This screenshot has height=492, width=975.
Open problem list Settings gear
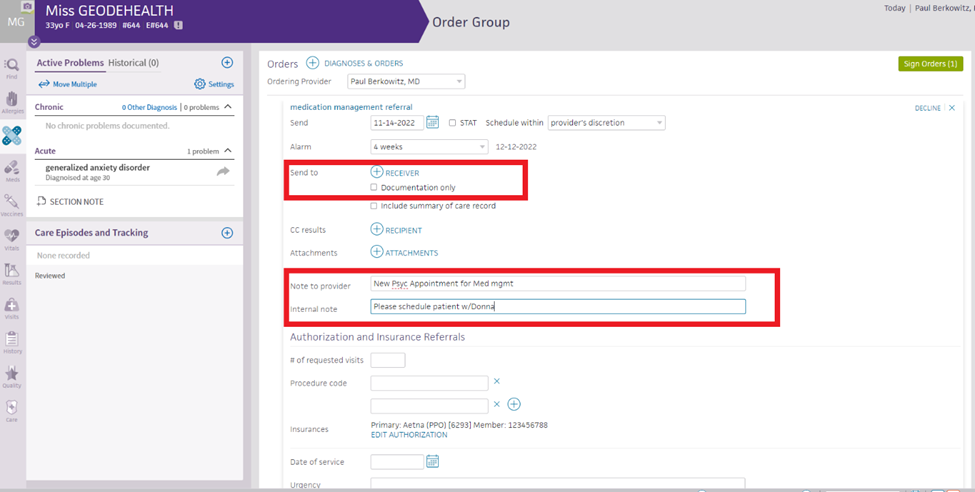pos(200,84)
